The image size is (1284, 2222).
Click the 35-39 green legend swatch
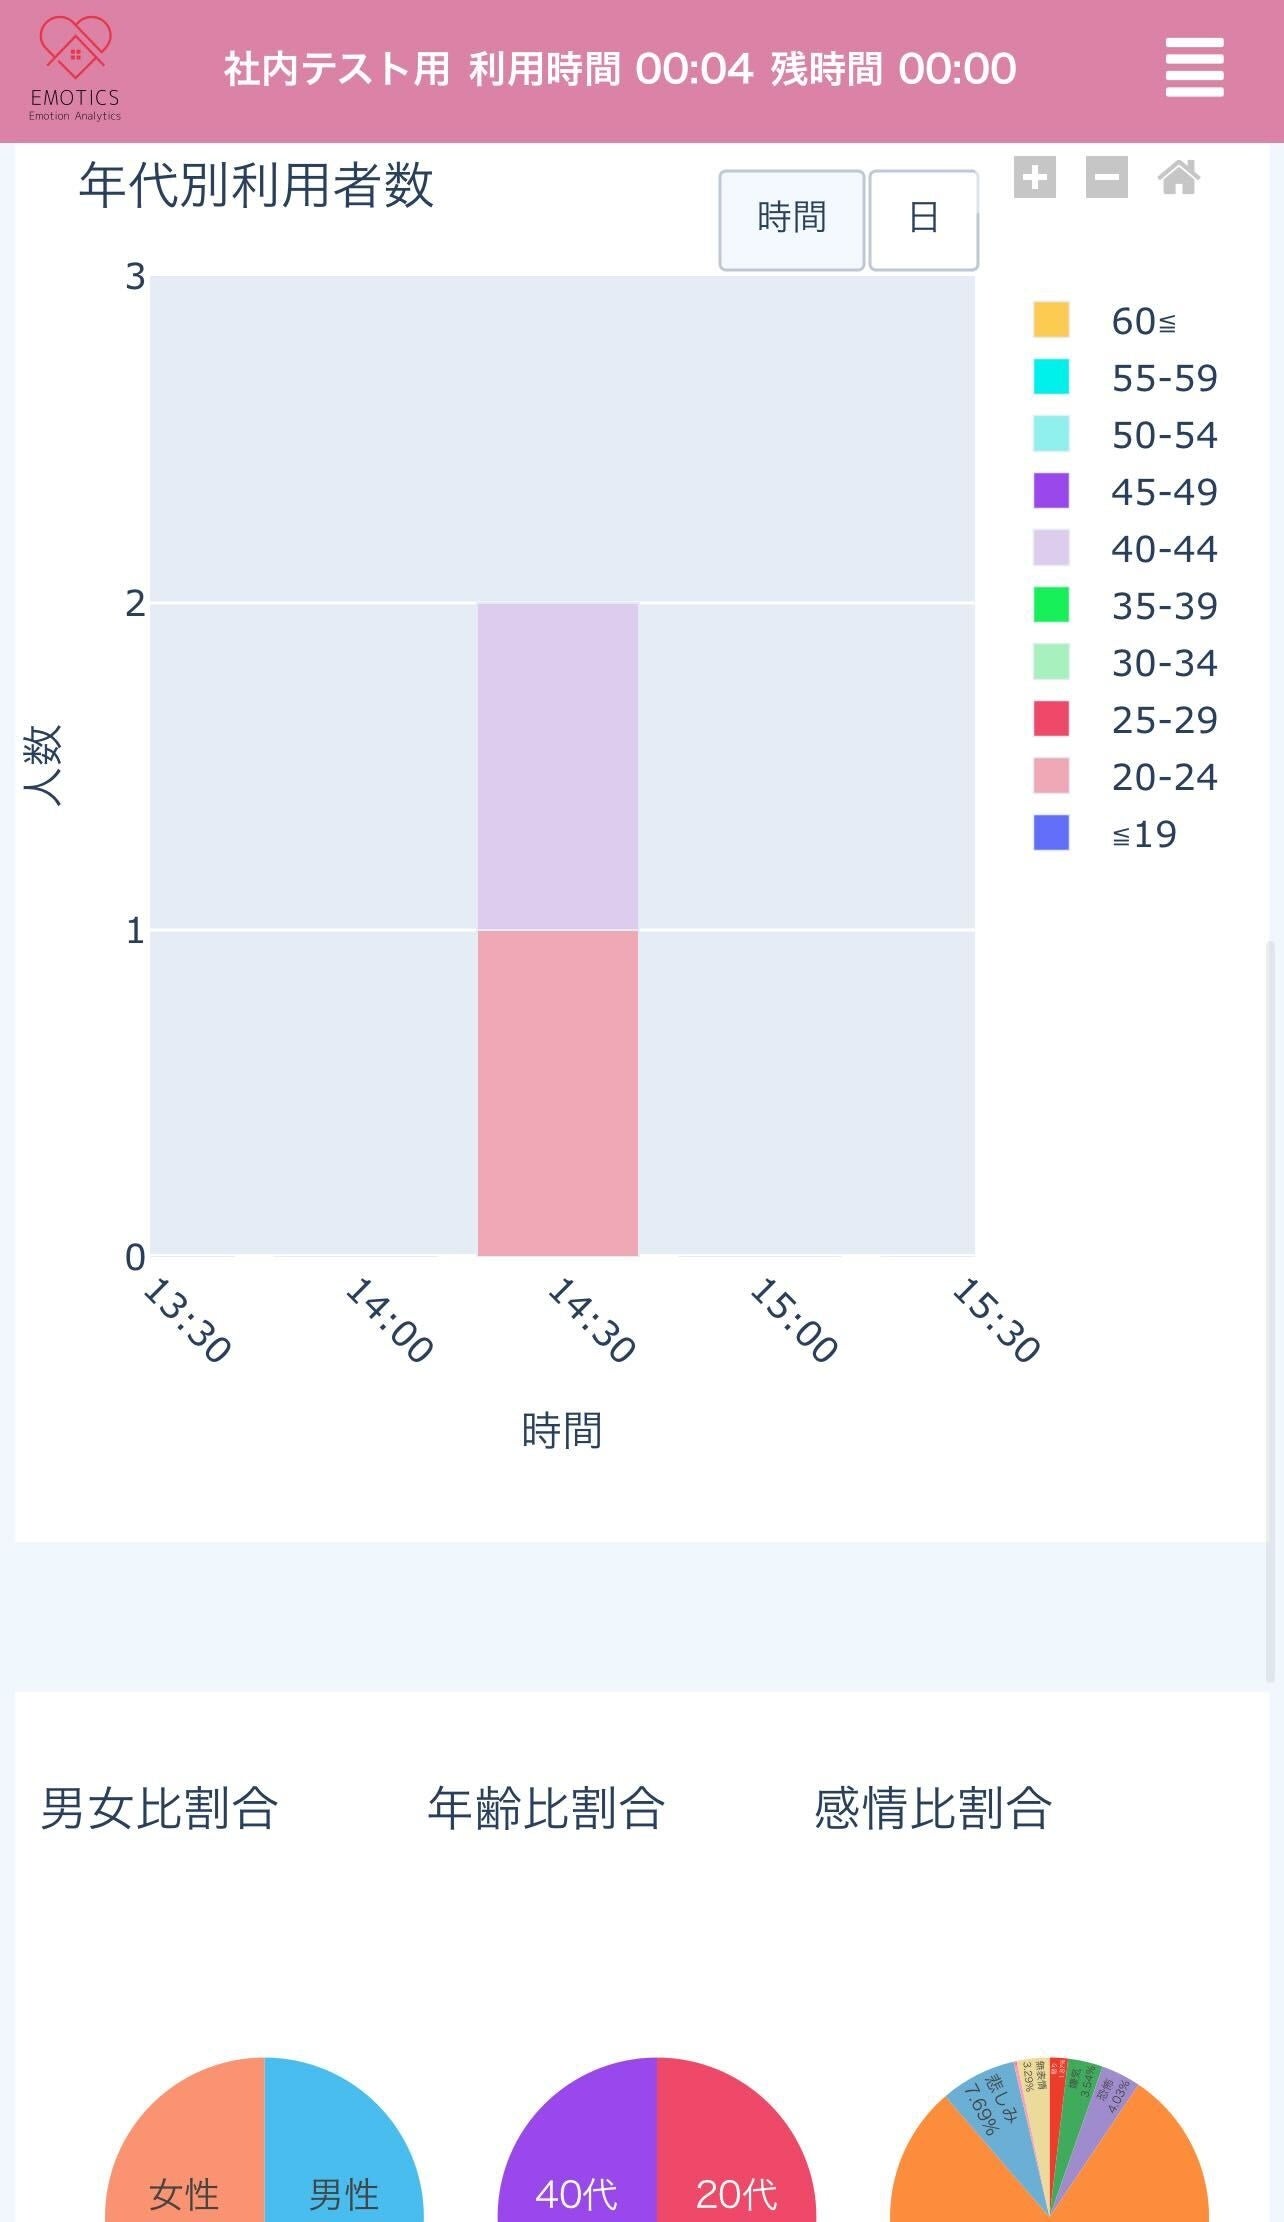[1051, 605]
